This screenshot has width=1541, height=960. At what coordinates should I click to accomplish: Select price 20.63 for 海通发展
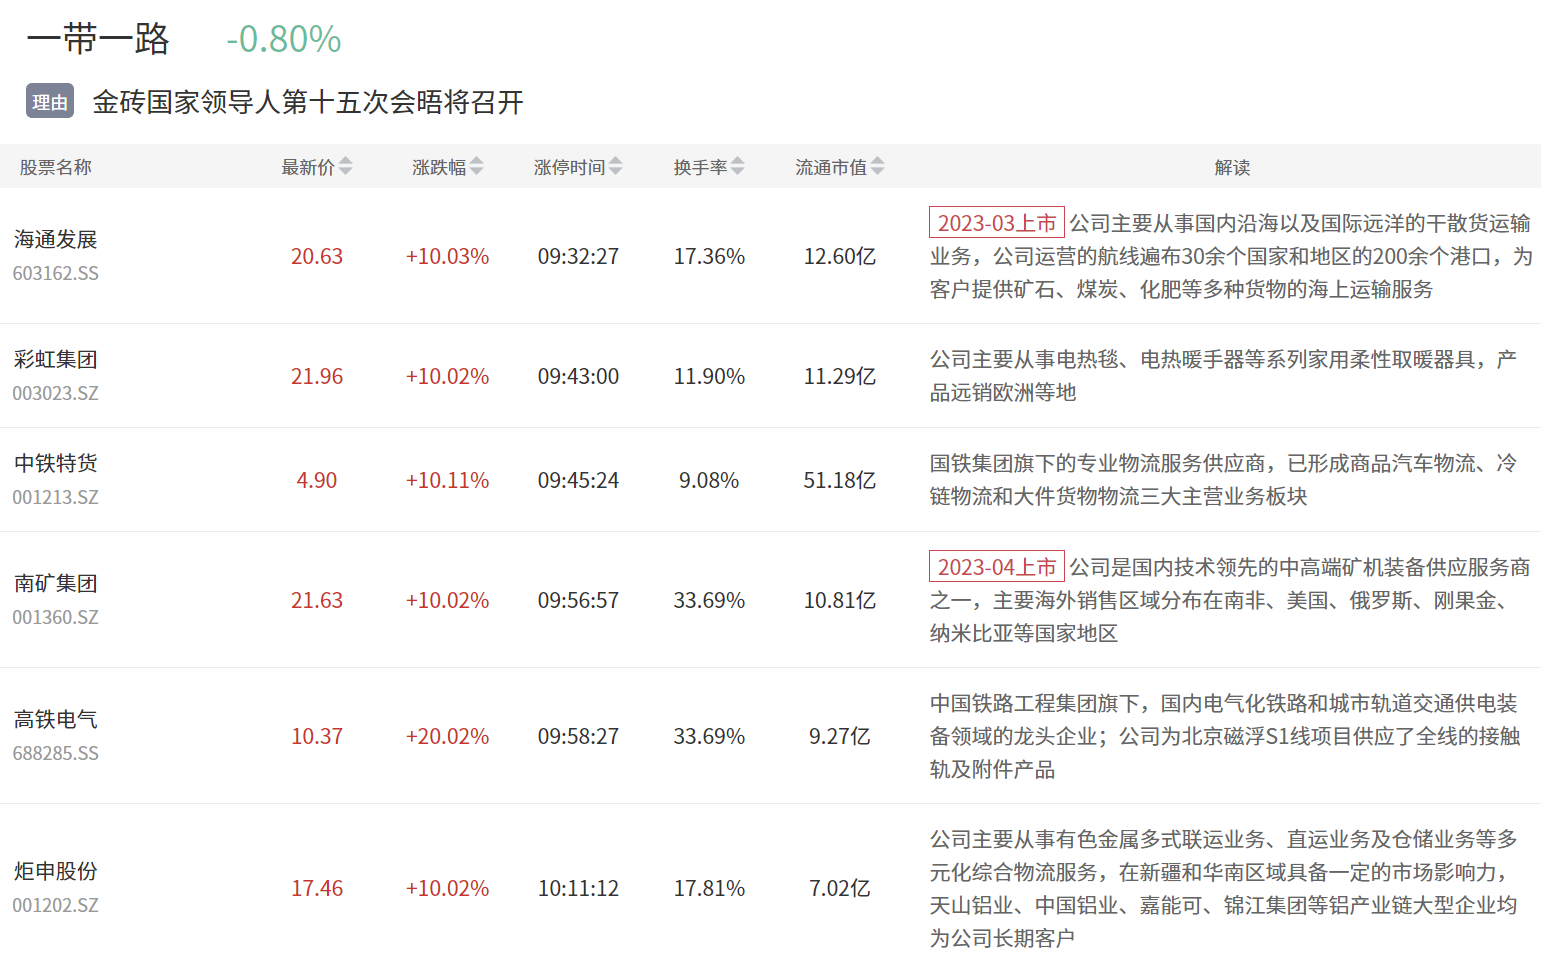pyautogui.click(x=317, y=256)
